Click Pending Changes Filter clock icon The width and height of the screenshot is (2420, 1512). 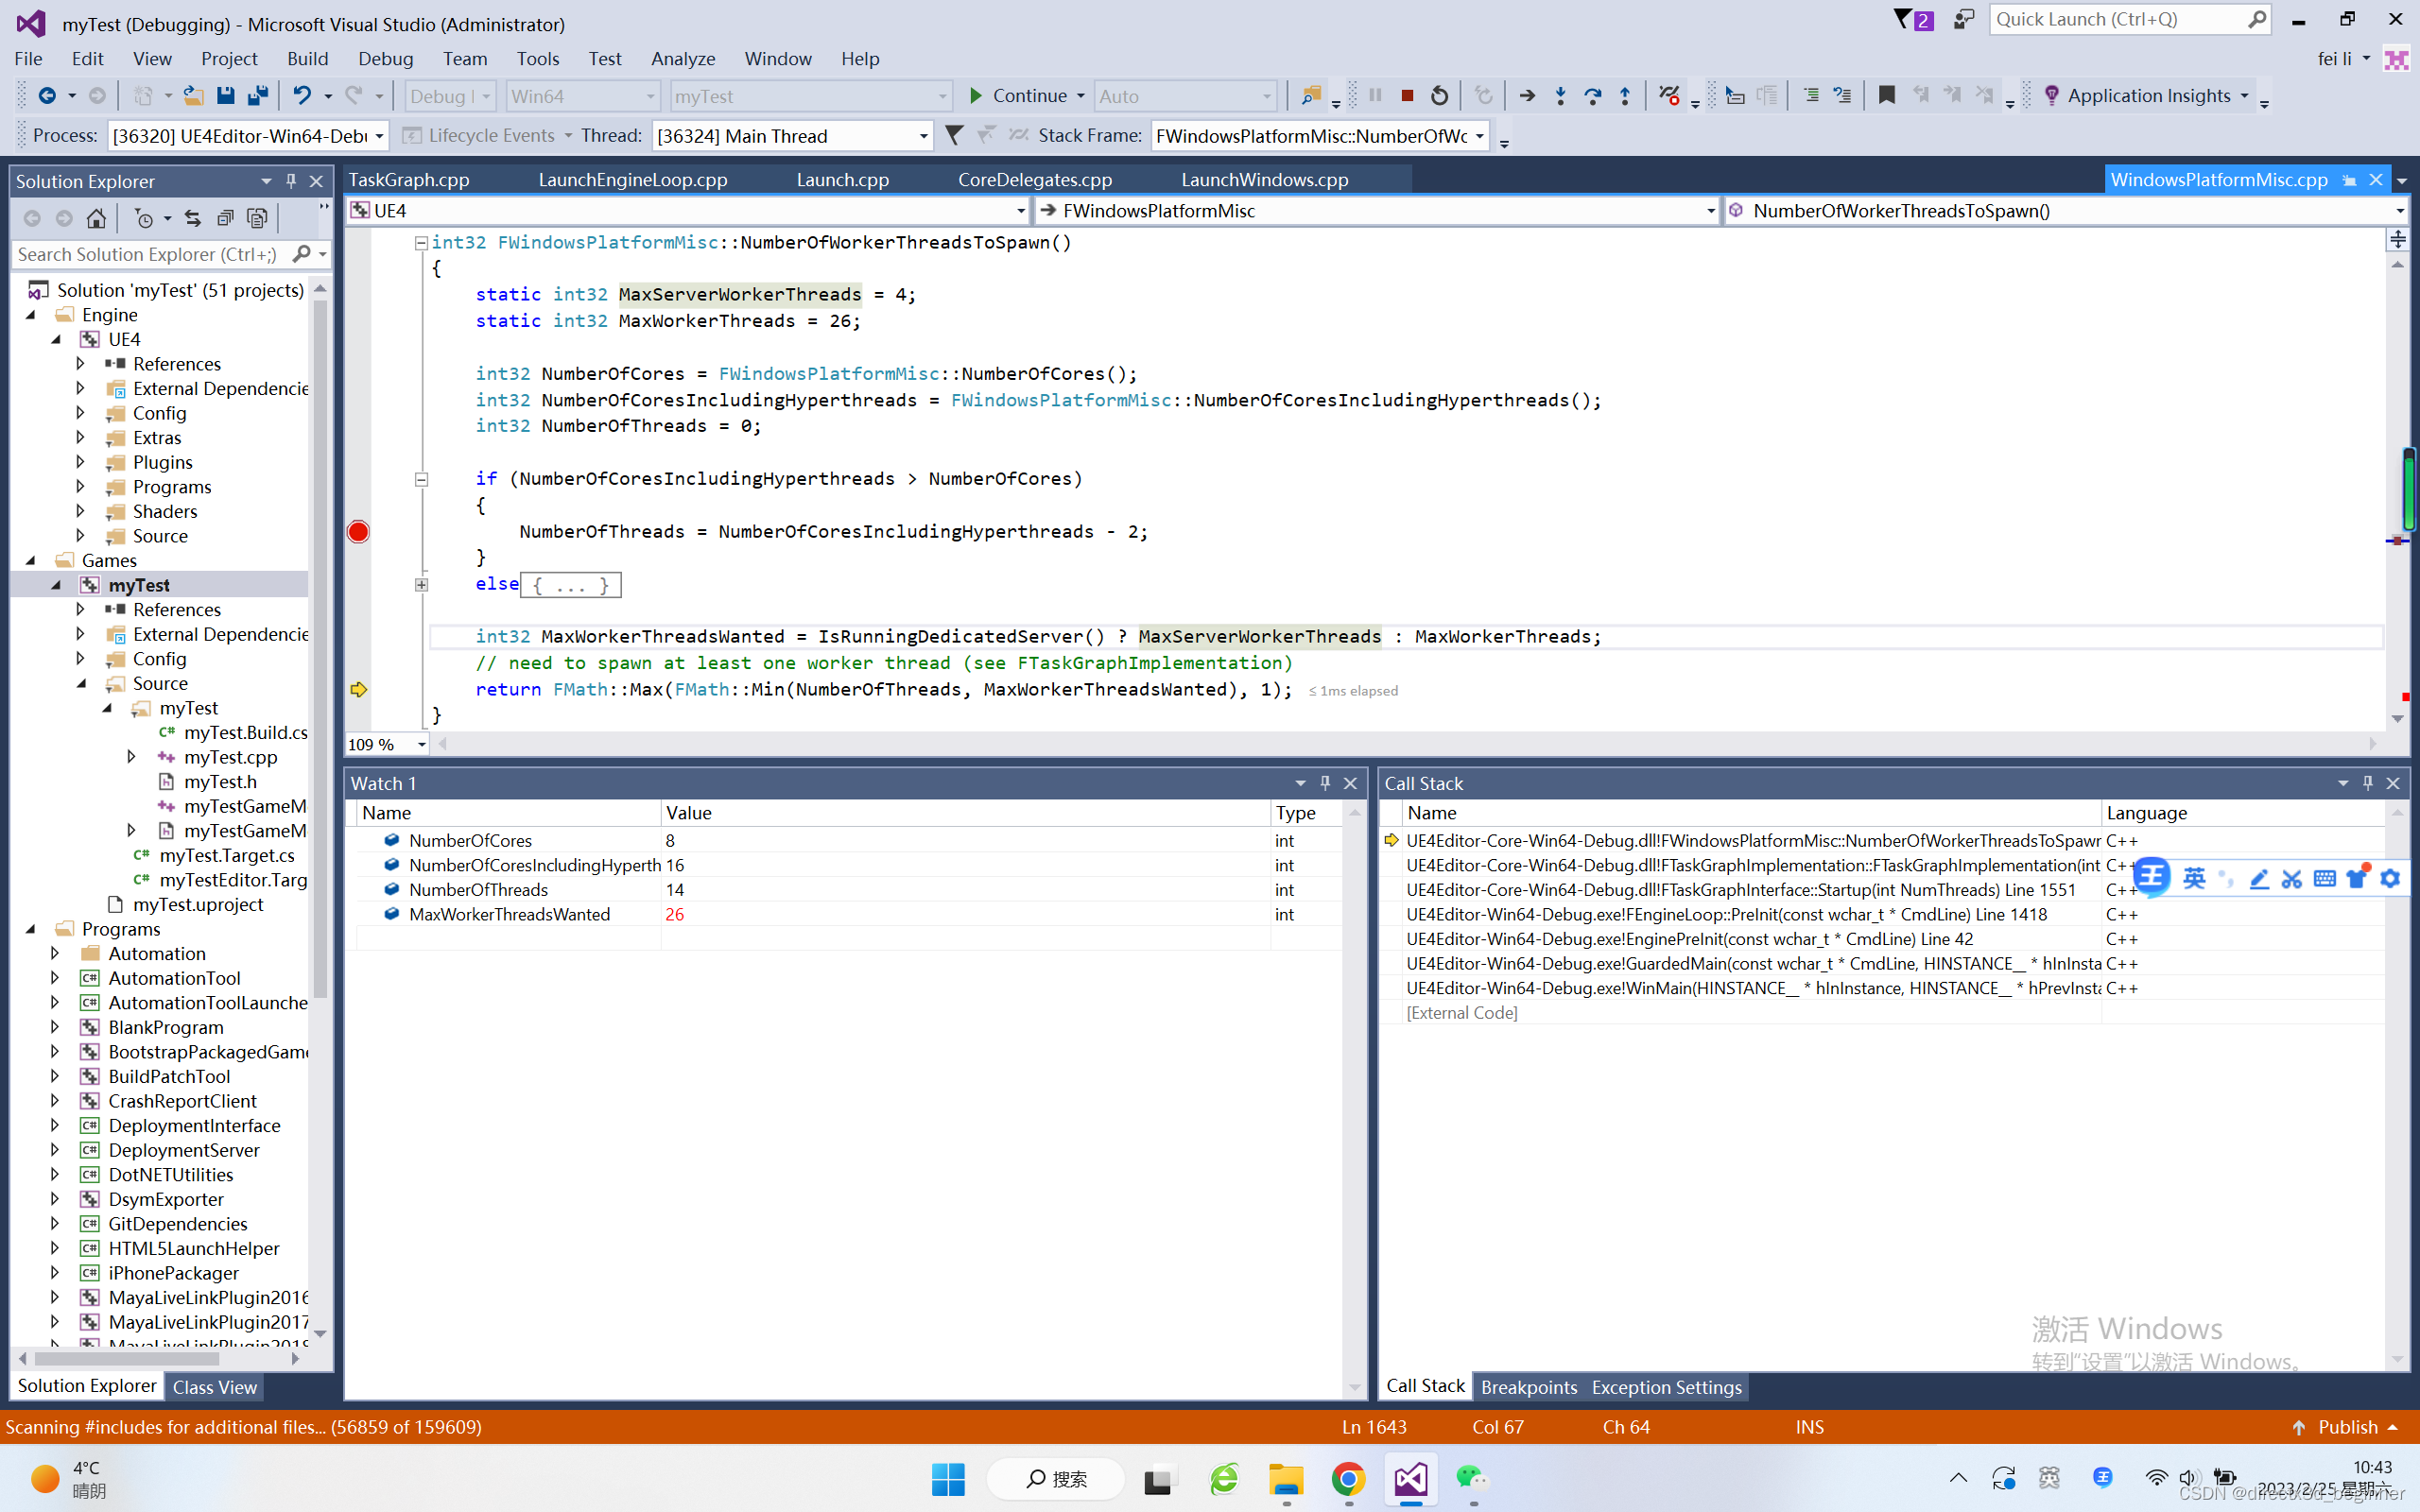pos(144,218)
